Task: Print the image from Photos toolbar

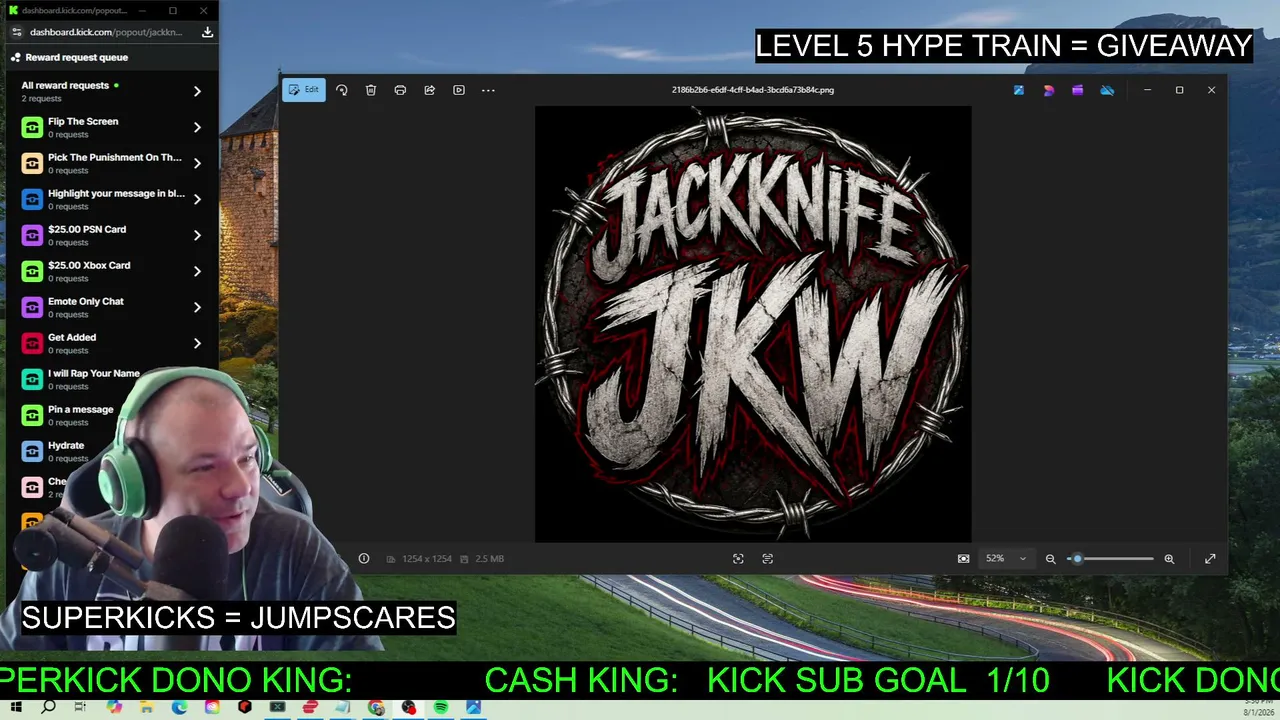Action: 400,90
